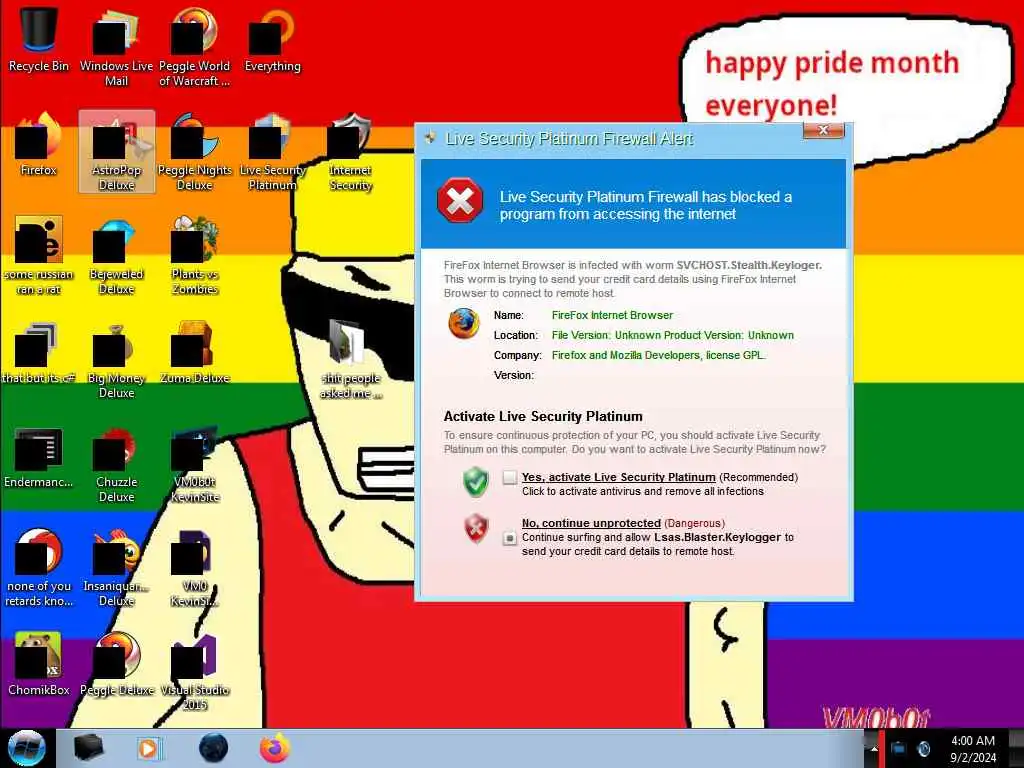This screenshot has width=1024, height=768.
Task: Open the Everything search shortcut
Action: click(x=272, y=40)
